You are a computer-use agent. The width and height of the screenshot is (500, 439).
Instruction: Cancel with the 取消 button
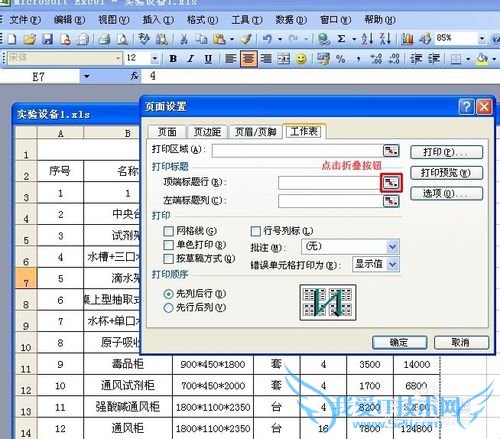coord(461,342)
